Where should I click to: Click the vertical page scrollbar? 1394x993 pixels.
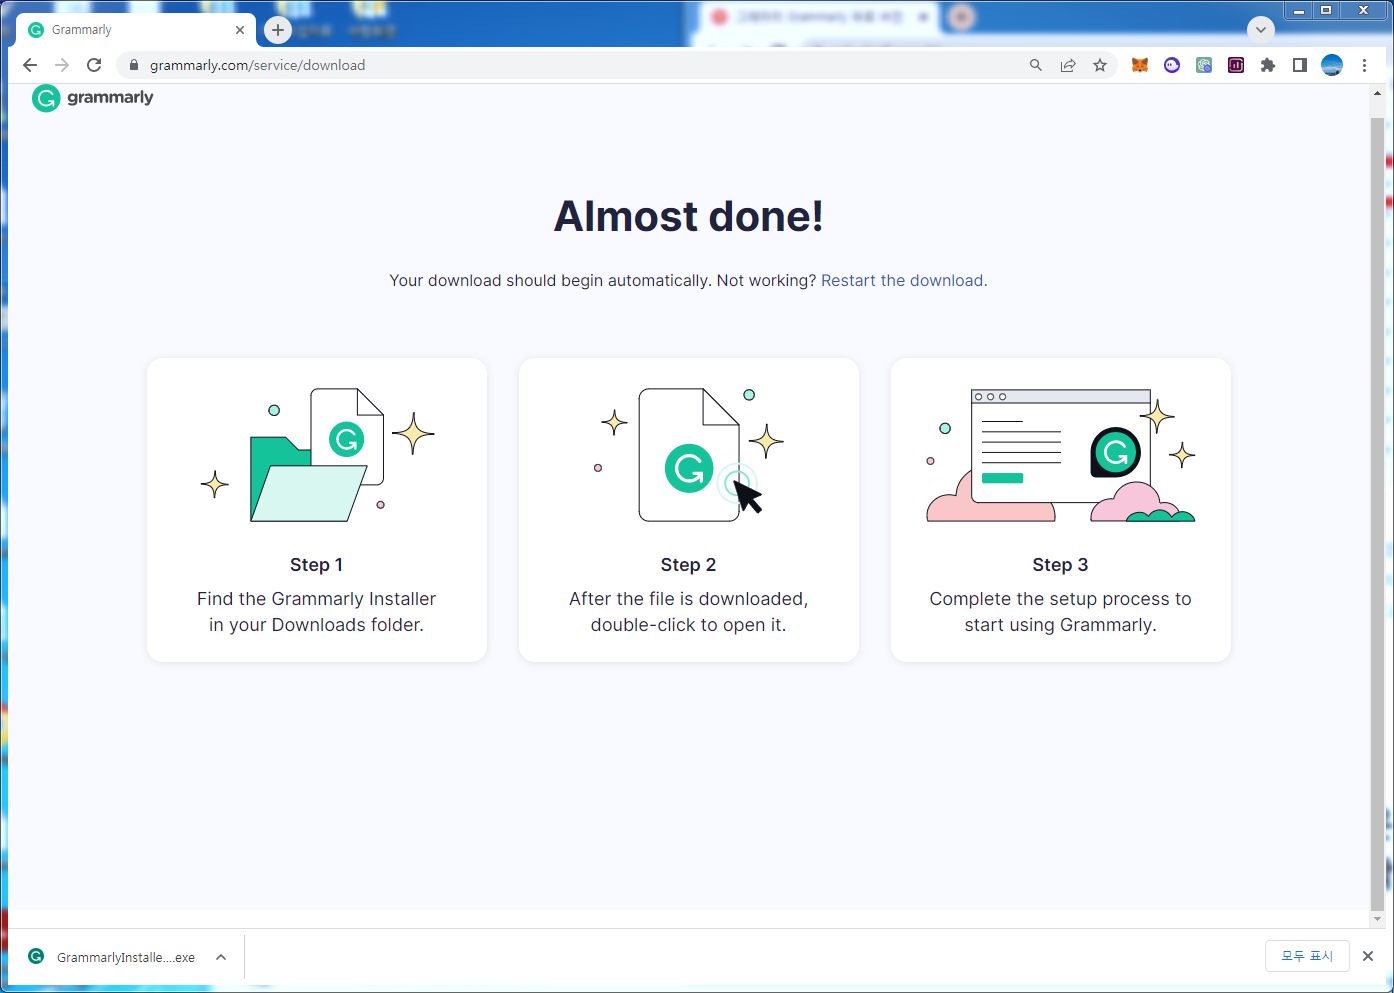(1377, 515)
